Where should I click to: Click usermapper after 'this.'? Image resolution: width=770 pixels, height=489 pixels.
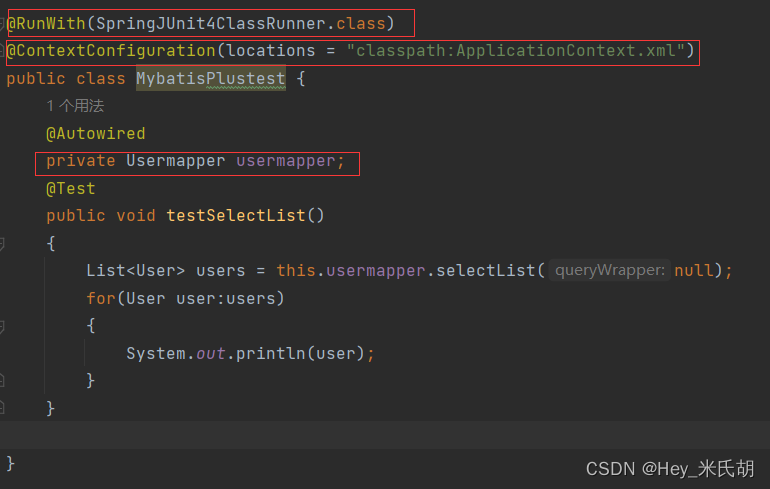pos(376,271)
